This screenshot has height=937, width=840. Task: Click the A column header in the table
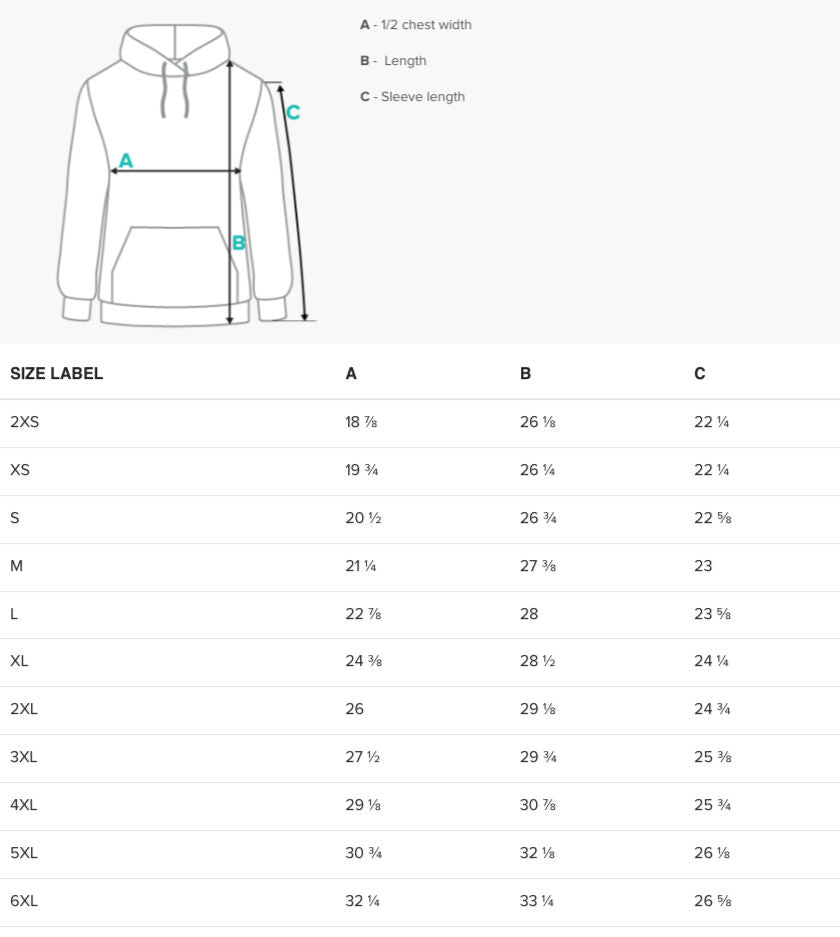[x=351, y=374]
